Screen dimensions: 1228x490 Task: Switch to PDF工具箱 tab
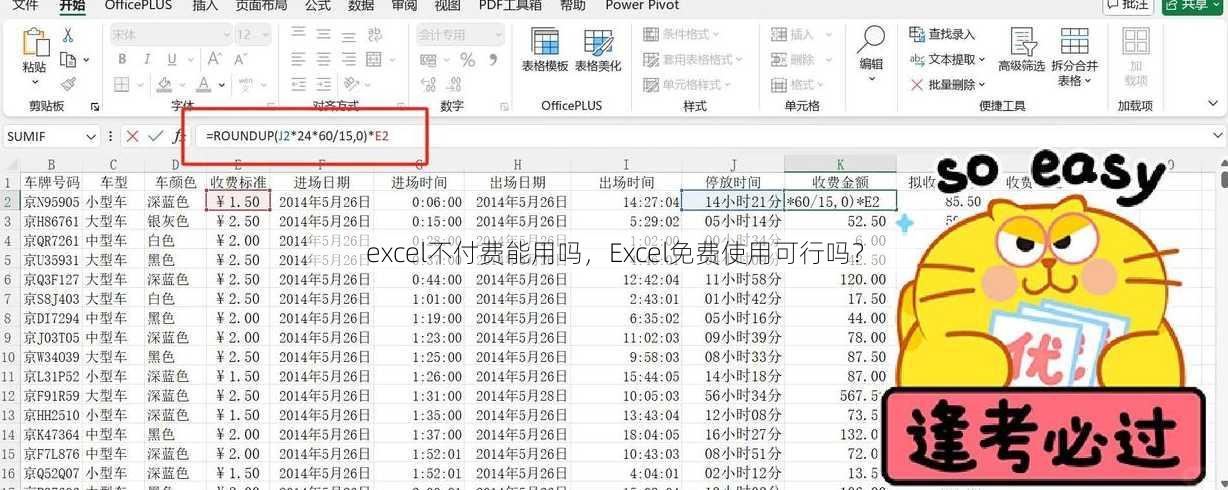510,5
